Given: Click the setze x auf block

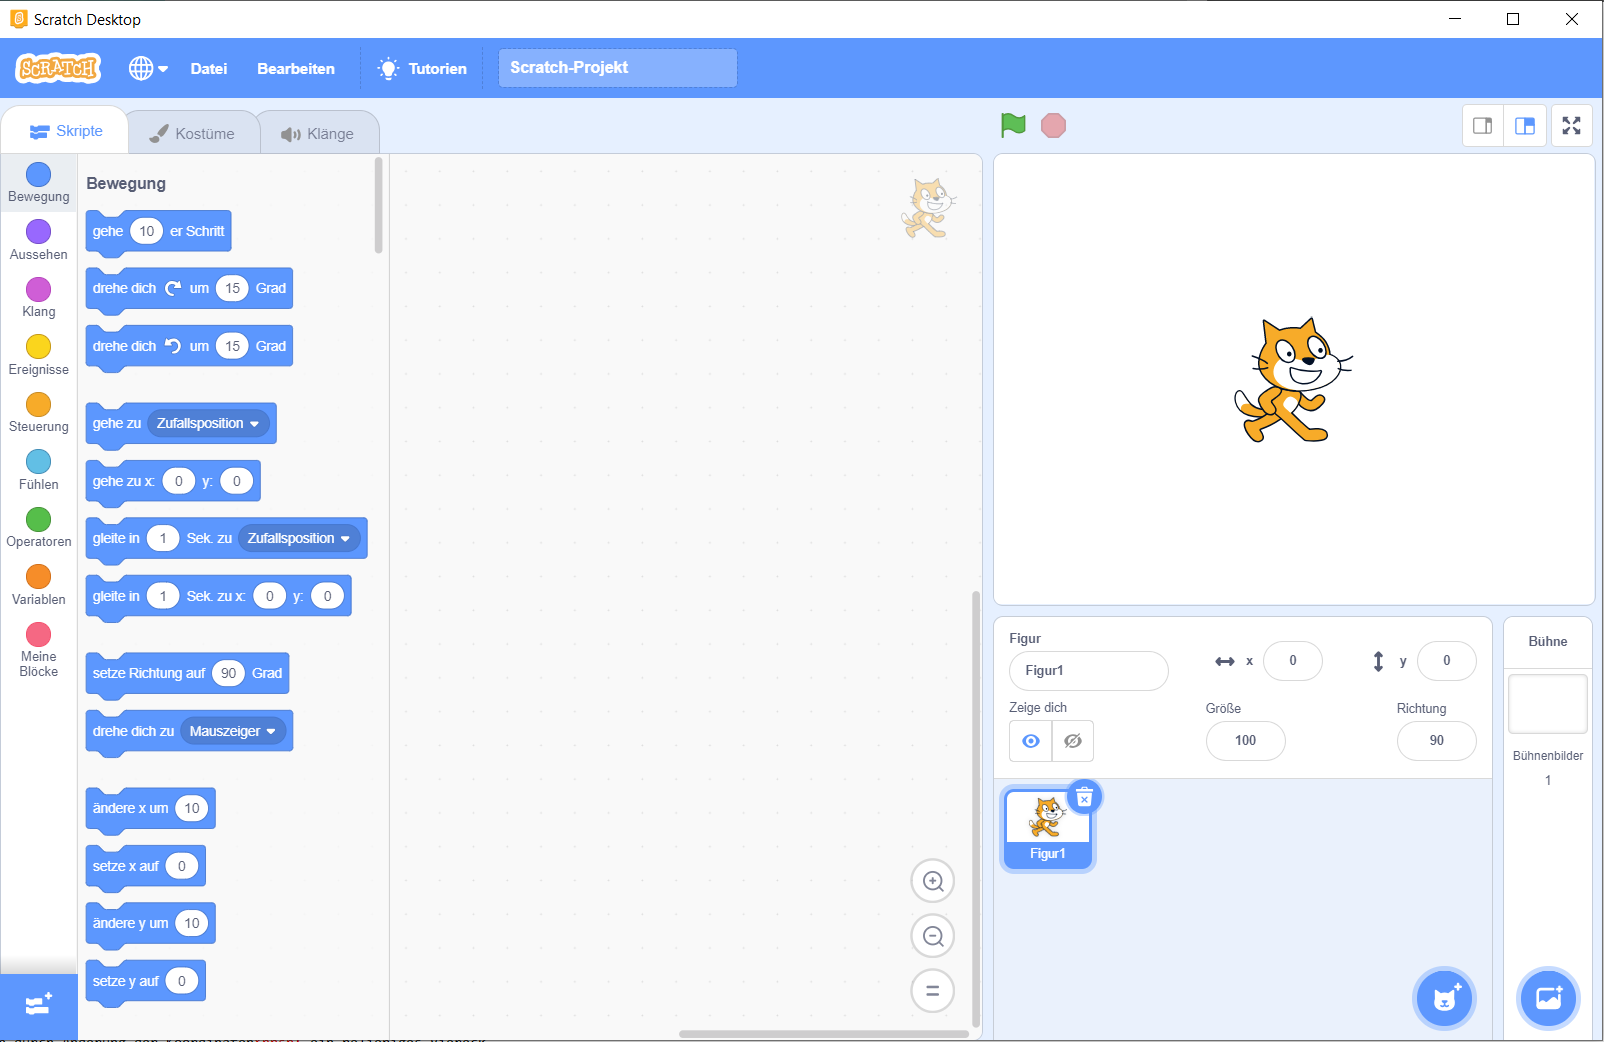Looking at the screenshot, I should click(145, 866).
